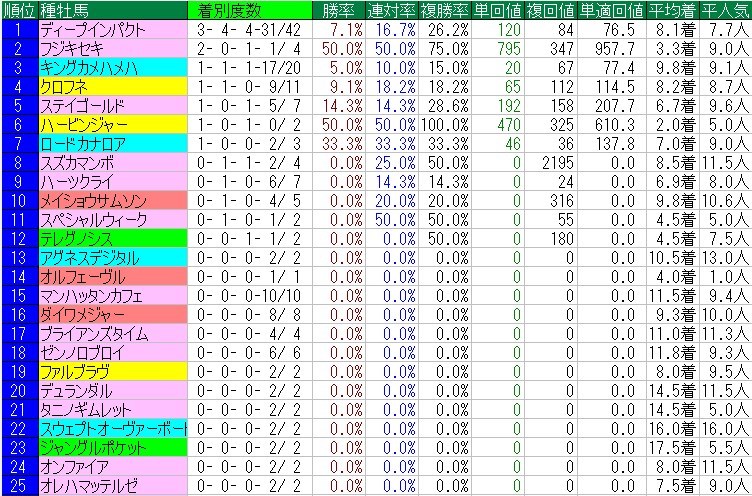Click アグネスデジタル's 13.0人 popularity value
This screenshot has width=752, height=496.
coord(726,259)
